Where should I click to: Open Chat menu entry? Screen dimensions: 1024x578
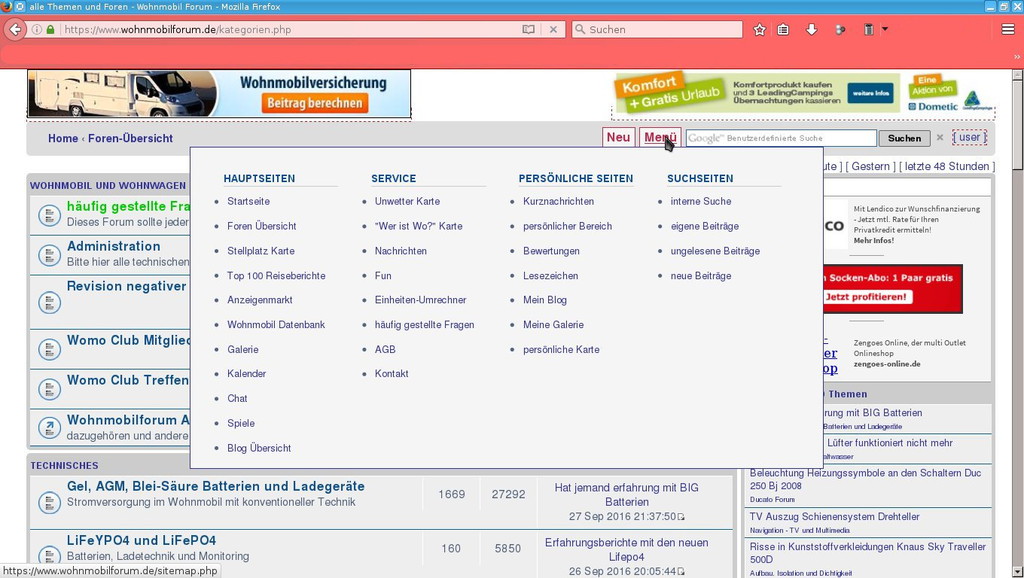(x=237, y=398)
